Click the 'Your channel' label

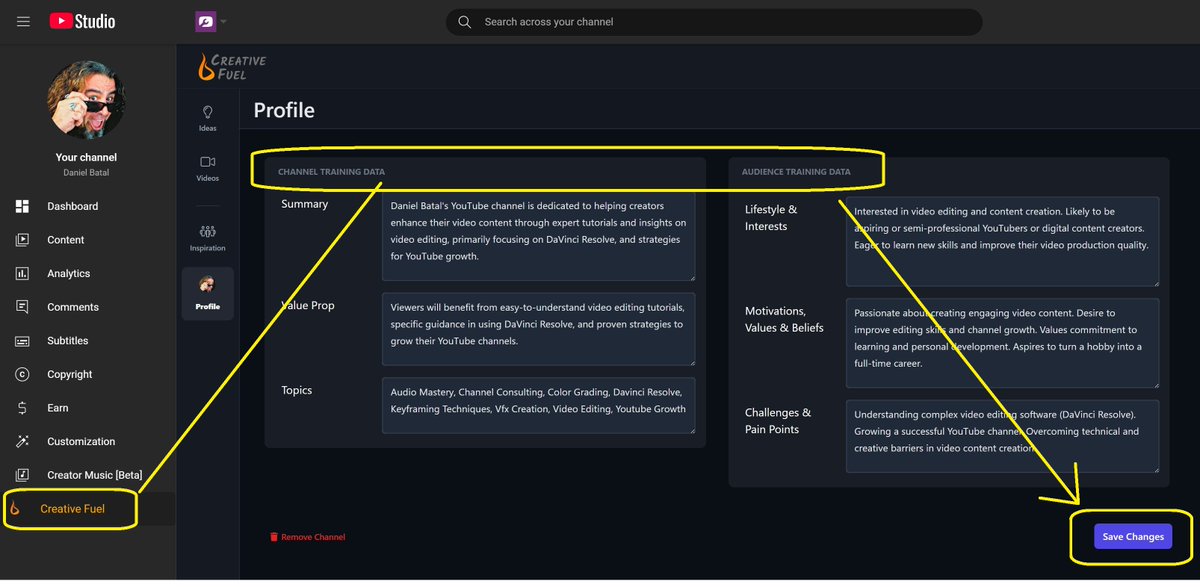[x=86, y=157]
